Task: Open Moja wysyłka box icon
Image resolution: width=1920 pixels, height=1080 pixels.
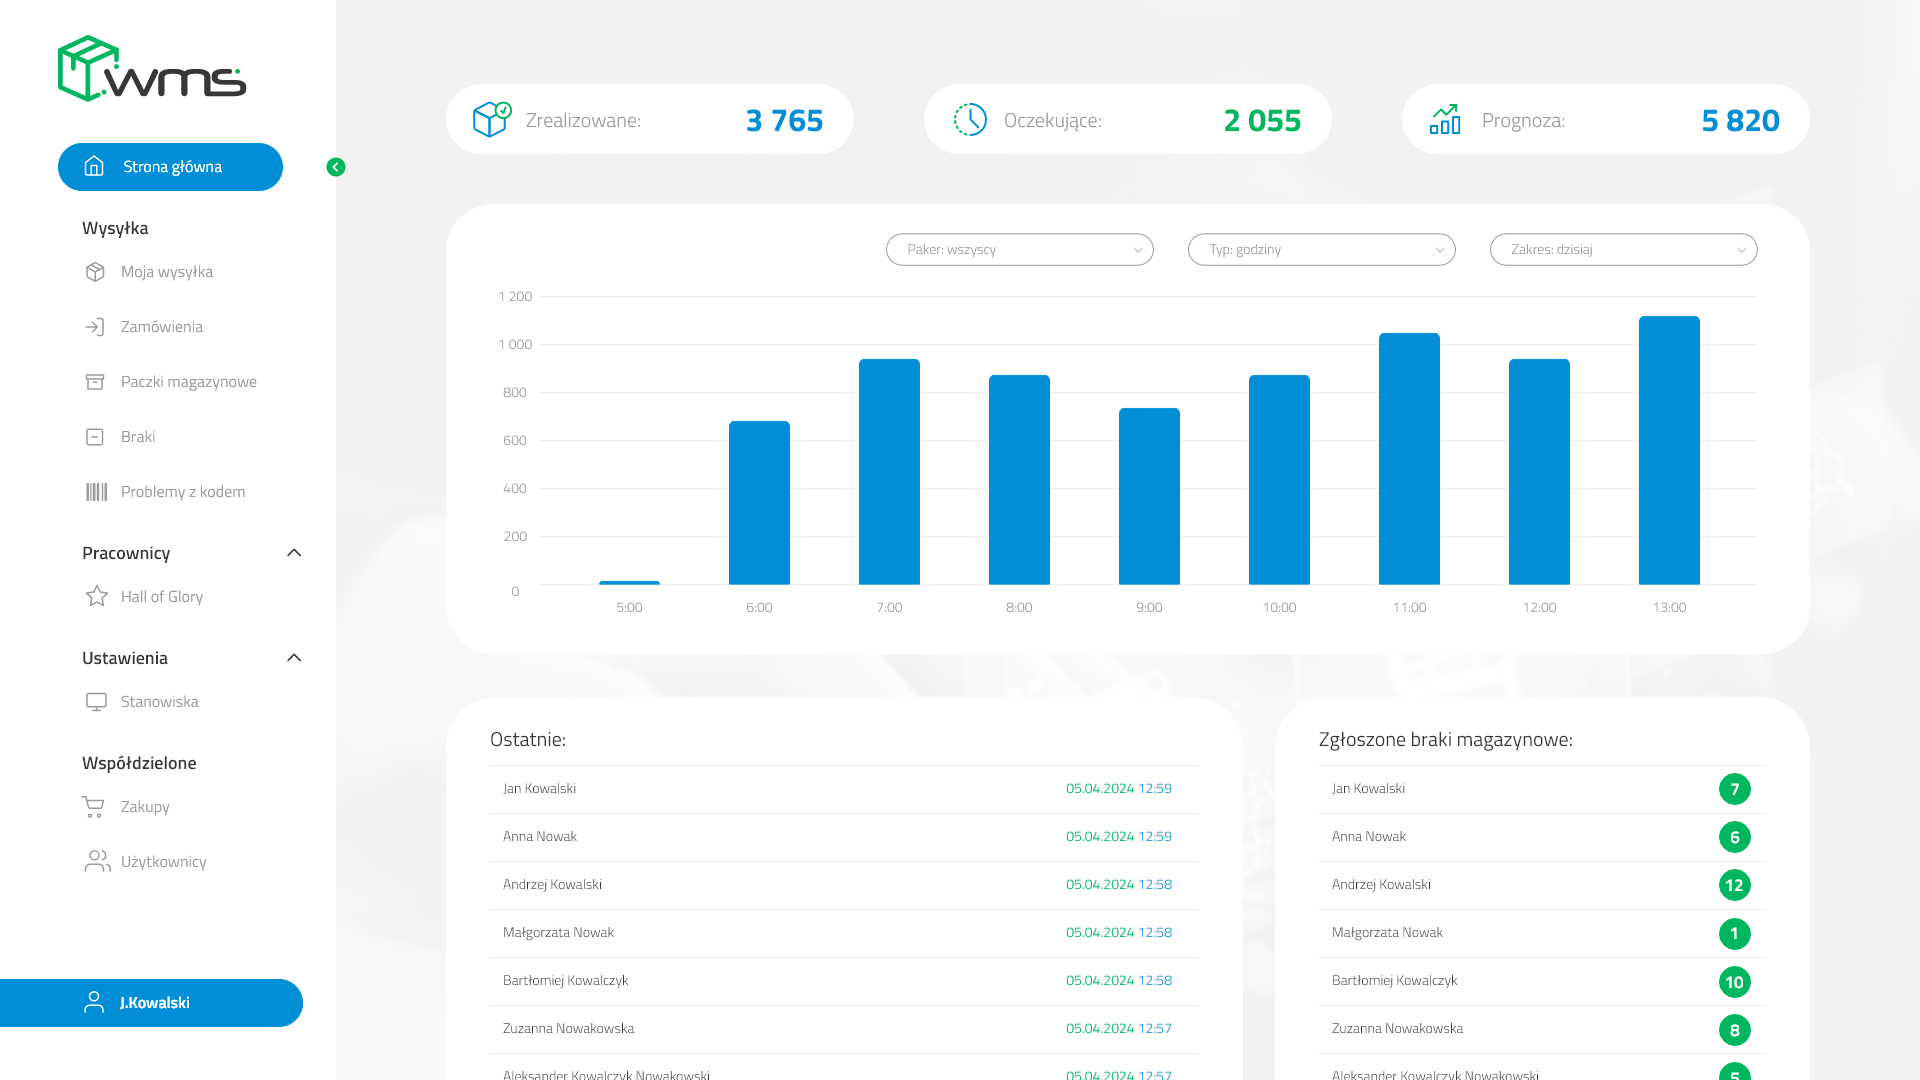Action: [95, 272]
